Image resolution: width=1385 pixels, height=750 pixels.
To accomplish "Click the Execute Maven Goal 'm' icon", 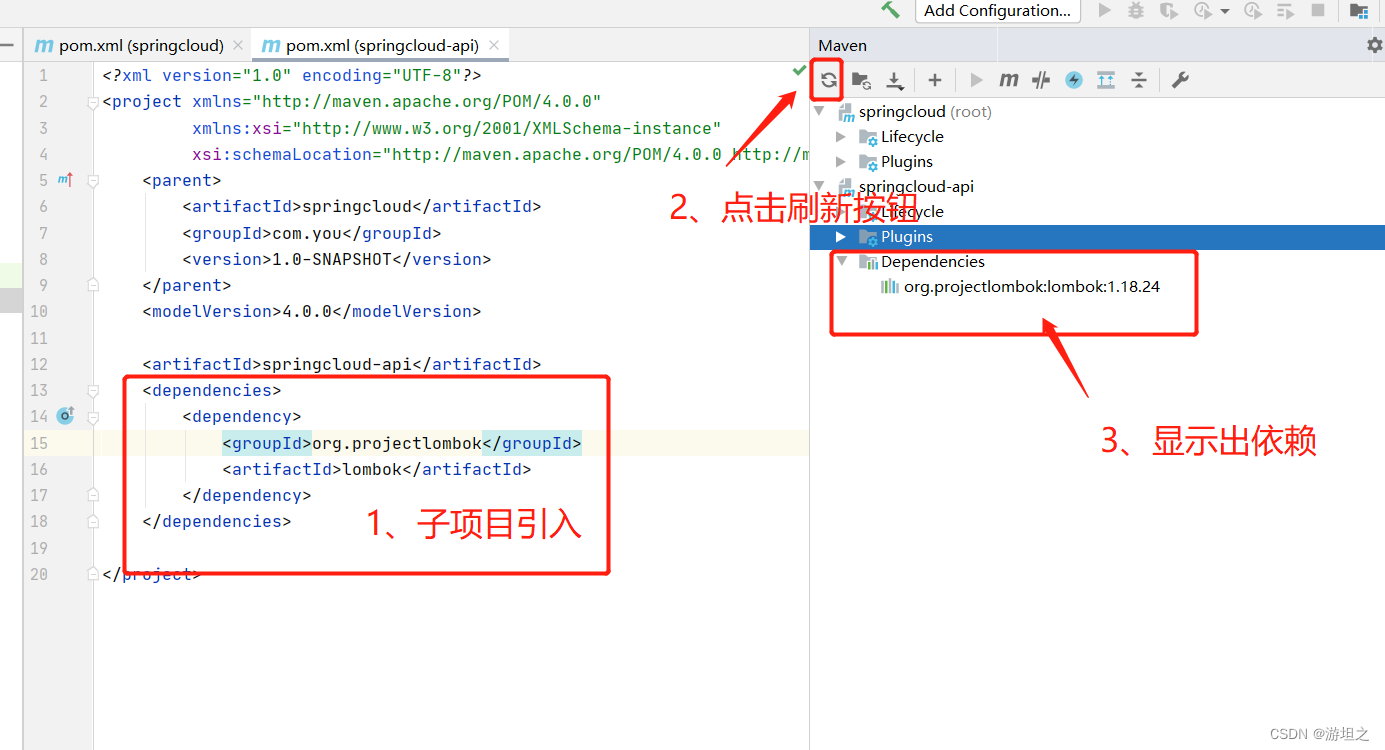I will tap(1009, 80).
